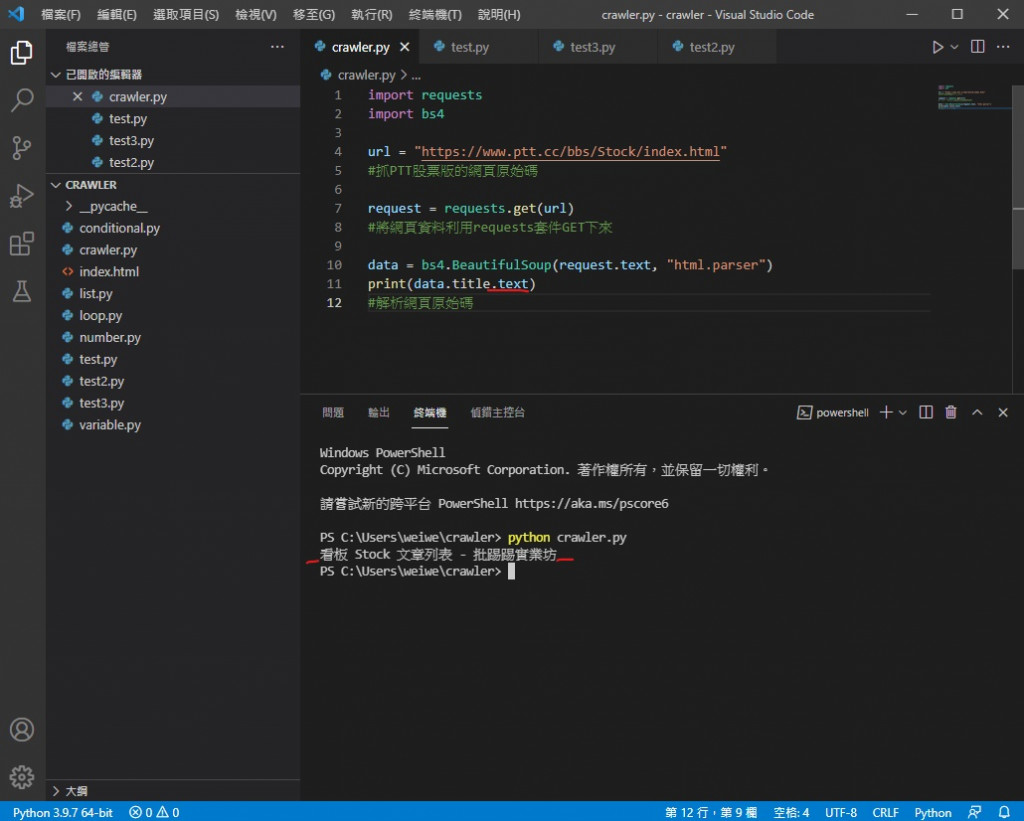Open notifications bell in status bar
This screenshot has height=821, width=1024.
tap(1004, 812)
